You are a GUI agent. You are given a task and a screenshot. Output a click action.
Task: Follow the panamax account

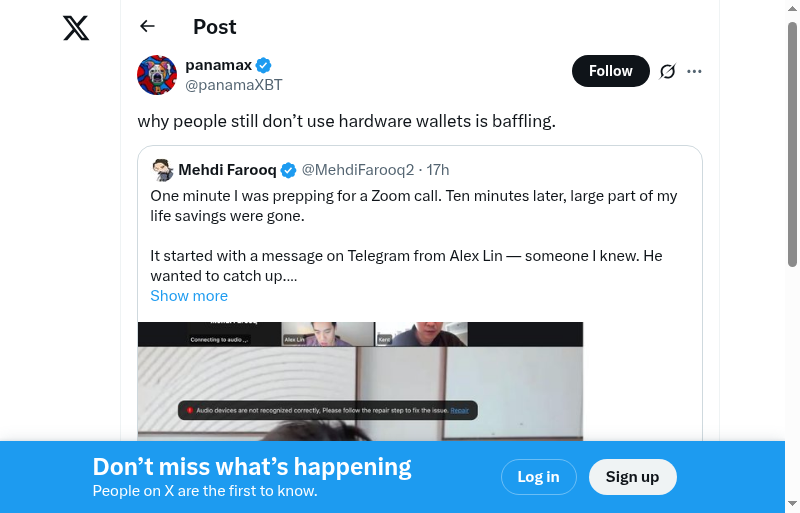click(610, 71)
